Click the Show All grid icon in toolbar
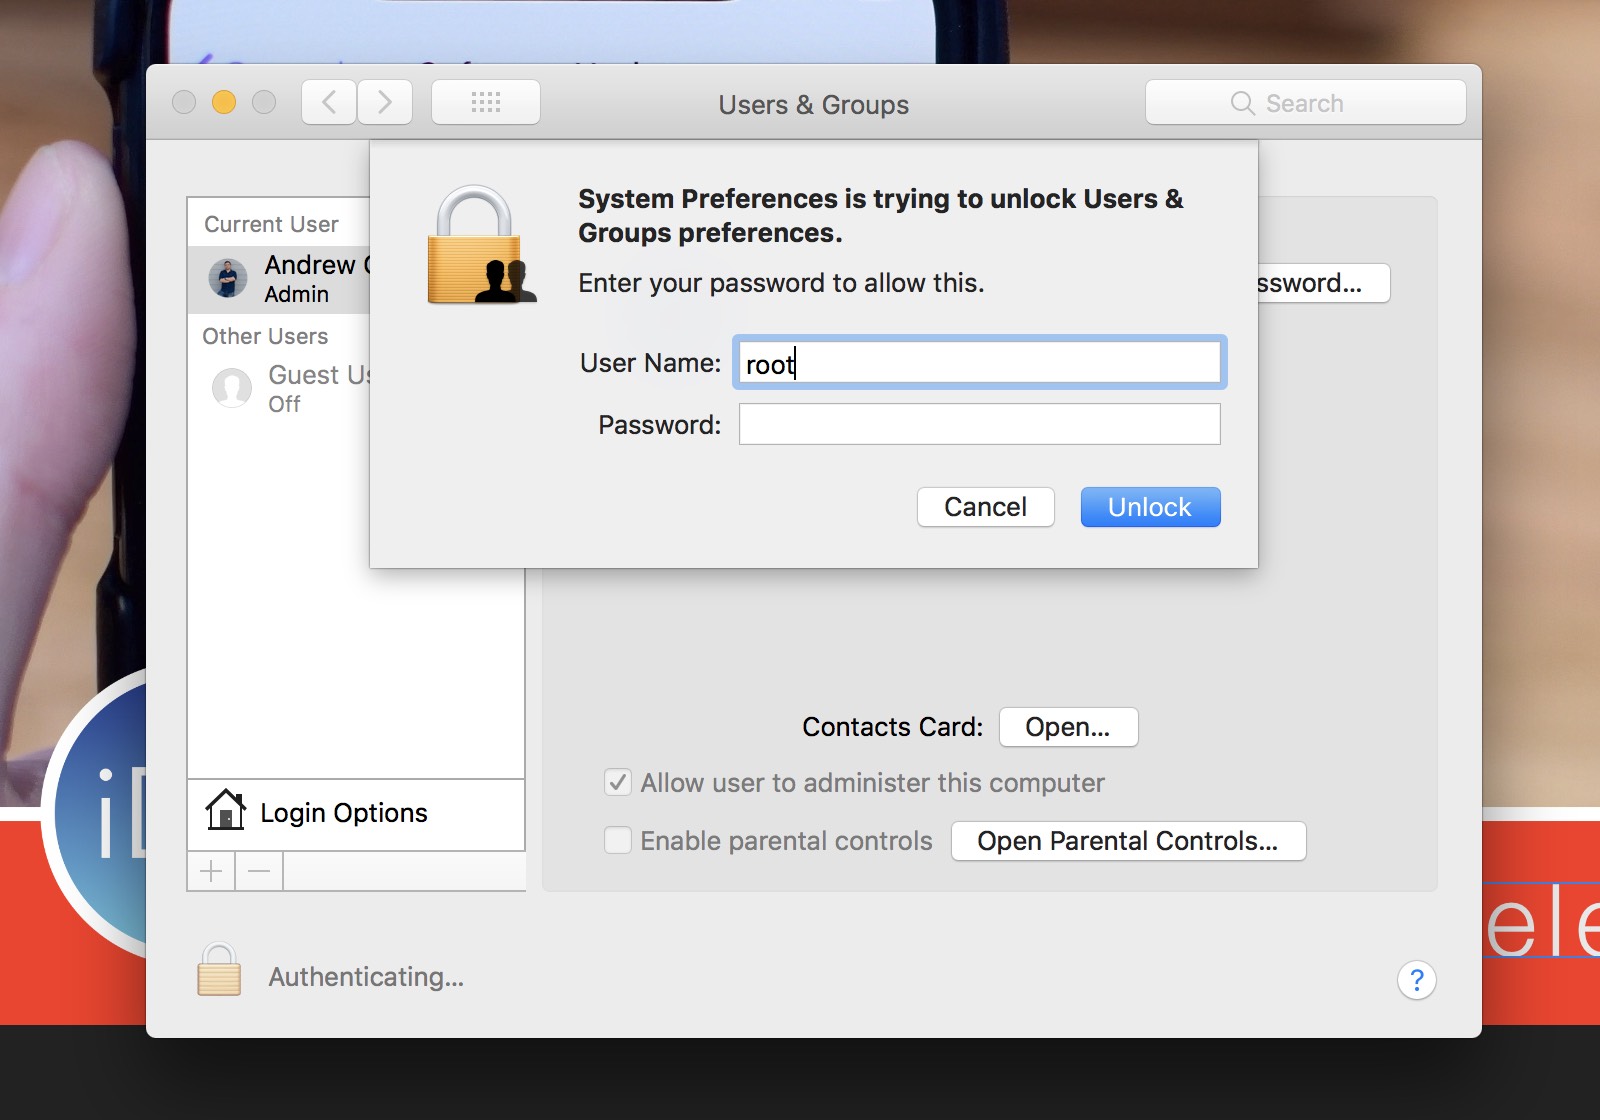This screenshot has width=1600, height=1120. (486, 101)
